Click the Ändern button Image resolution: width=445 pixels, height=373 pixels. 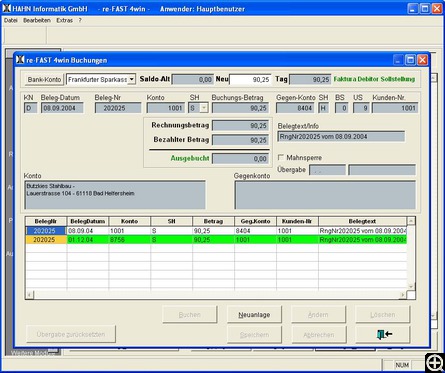(x=318, y=315)
